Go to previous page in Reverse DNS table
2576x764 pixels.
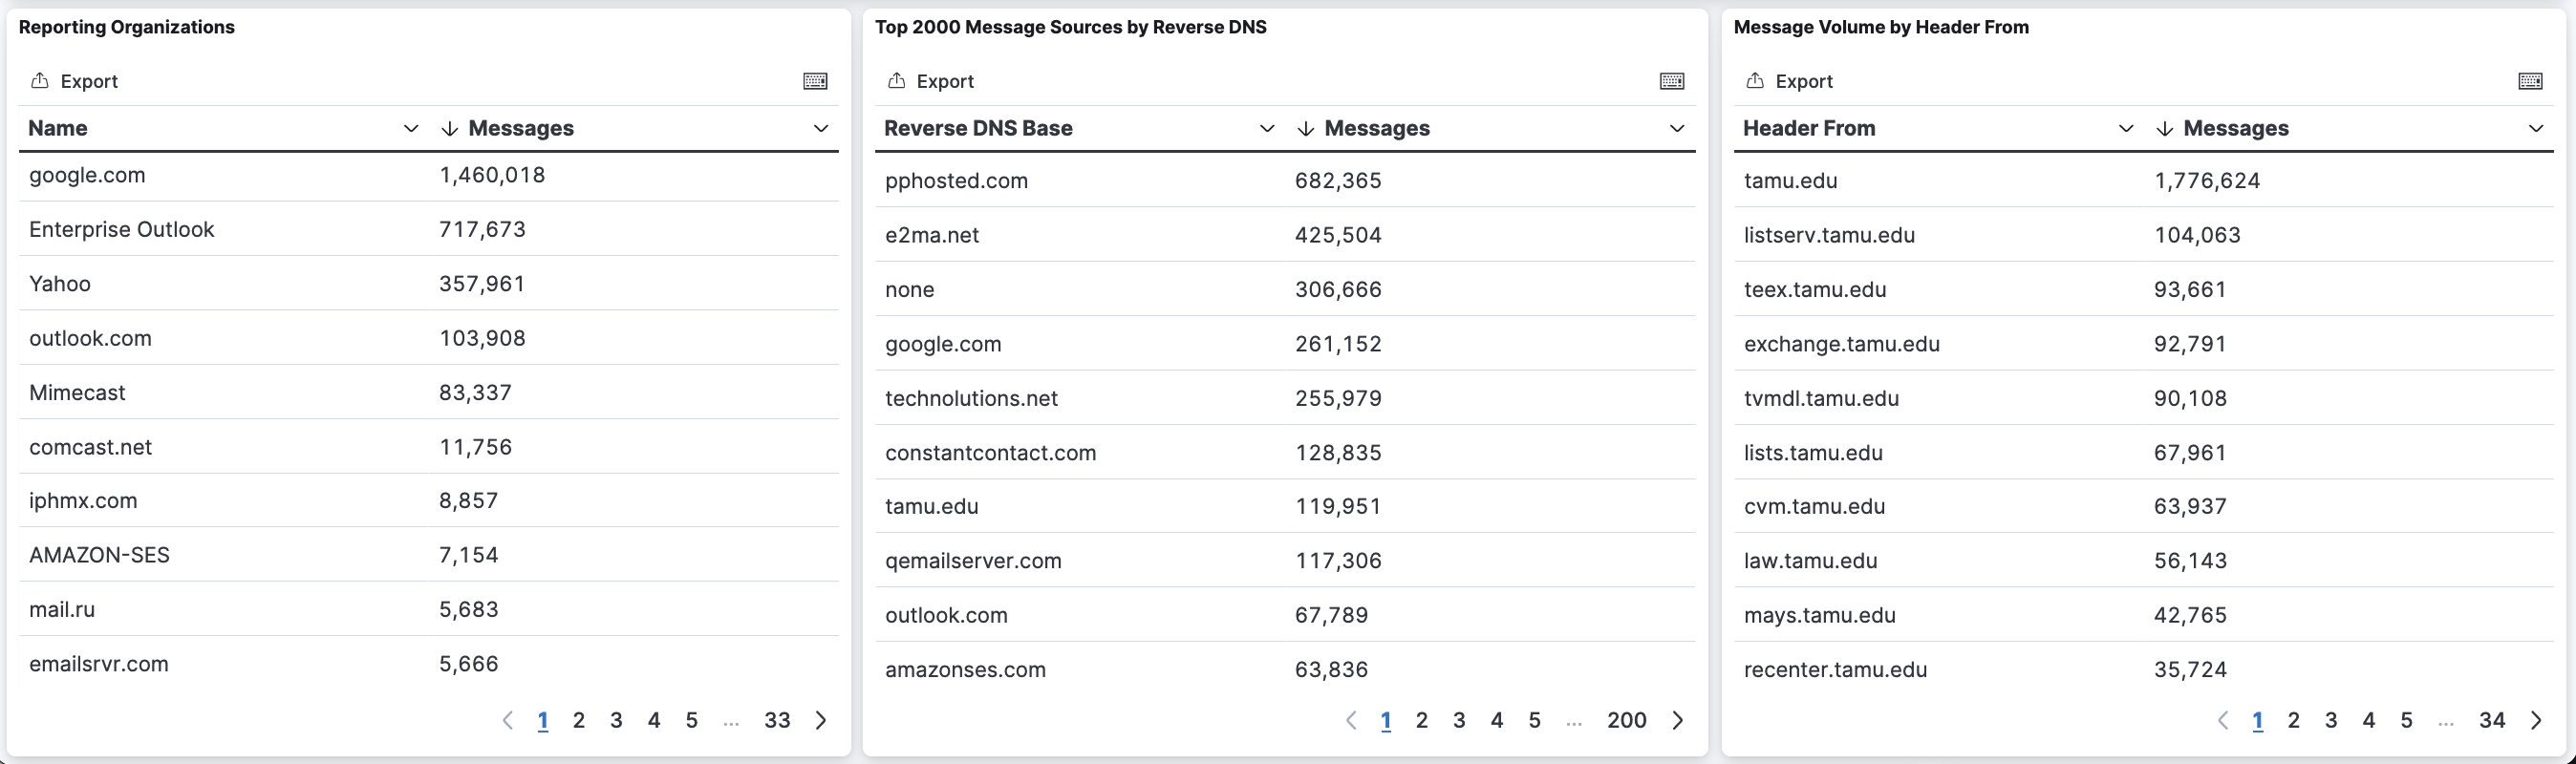[x=1351, y=720]
